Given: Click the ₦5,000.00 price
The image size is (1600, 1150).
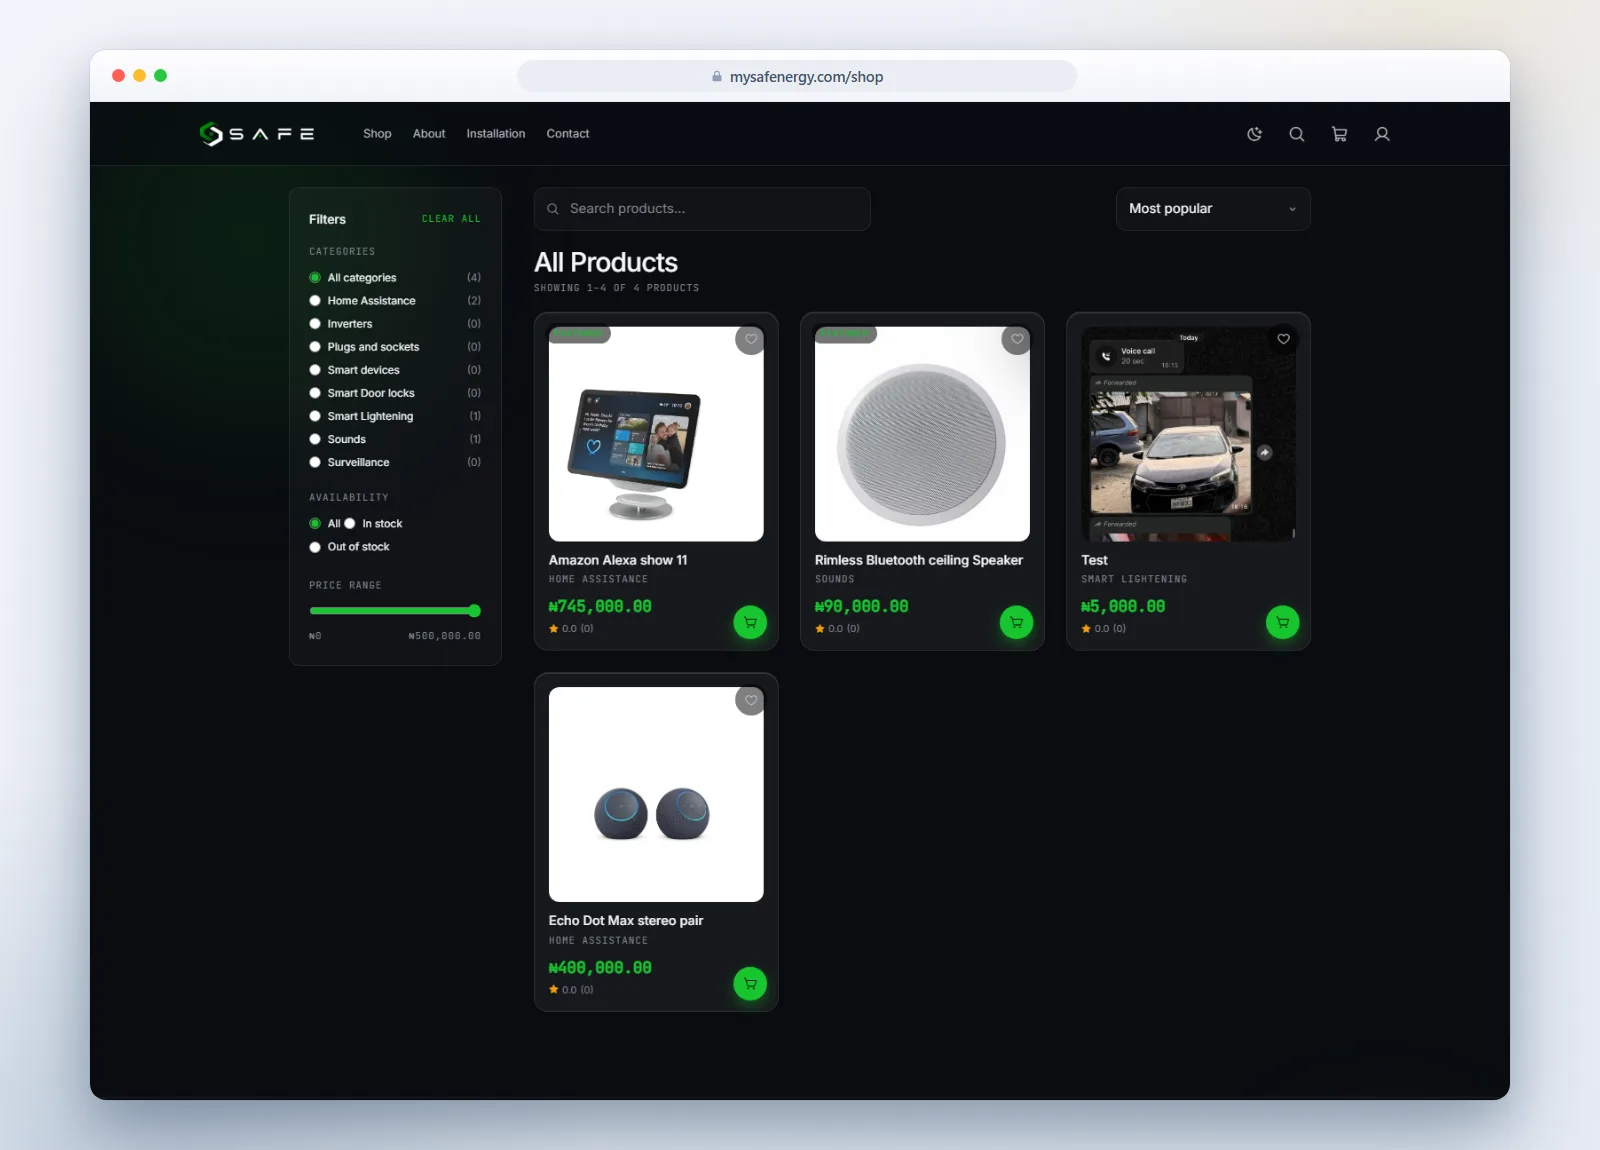Looking at the screenshot, I should click(x=1123, y=606).
